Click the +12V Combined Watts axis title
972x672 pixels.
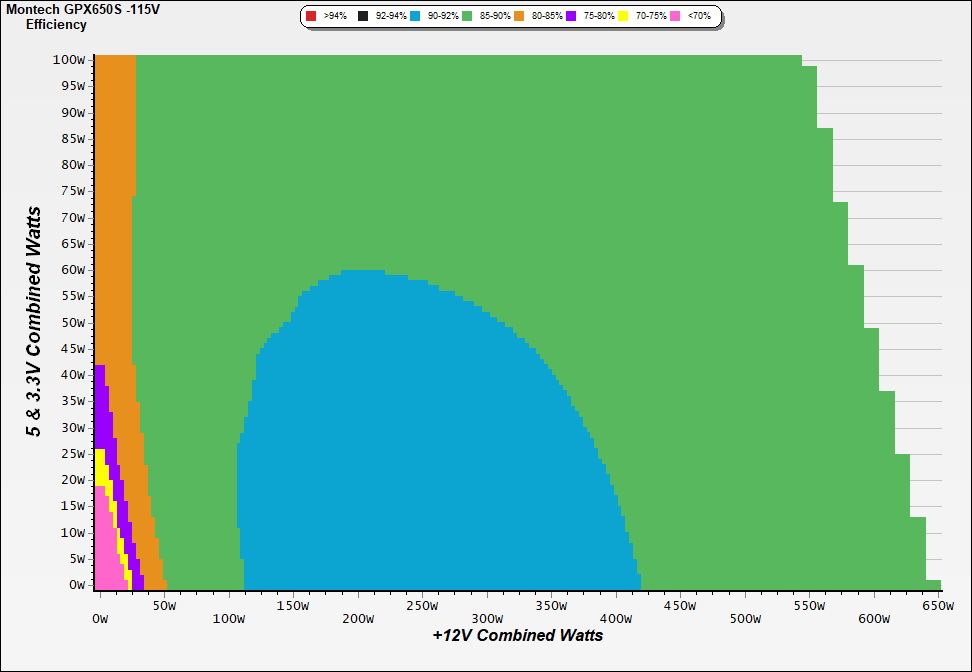pos(517,635)
